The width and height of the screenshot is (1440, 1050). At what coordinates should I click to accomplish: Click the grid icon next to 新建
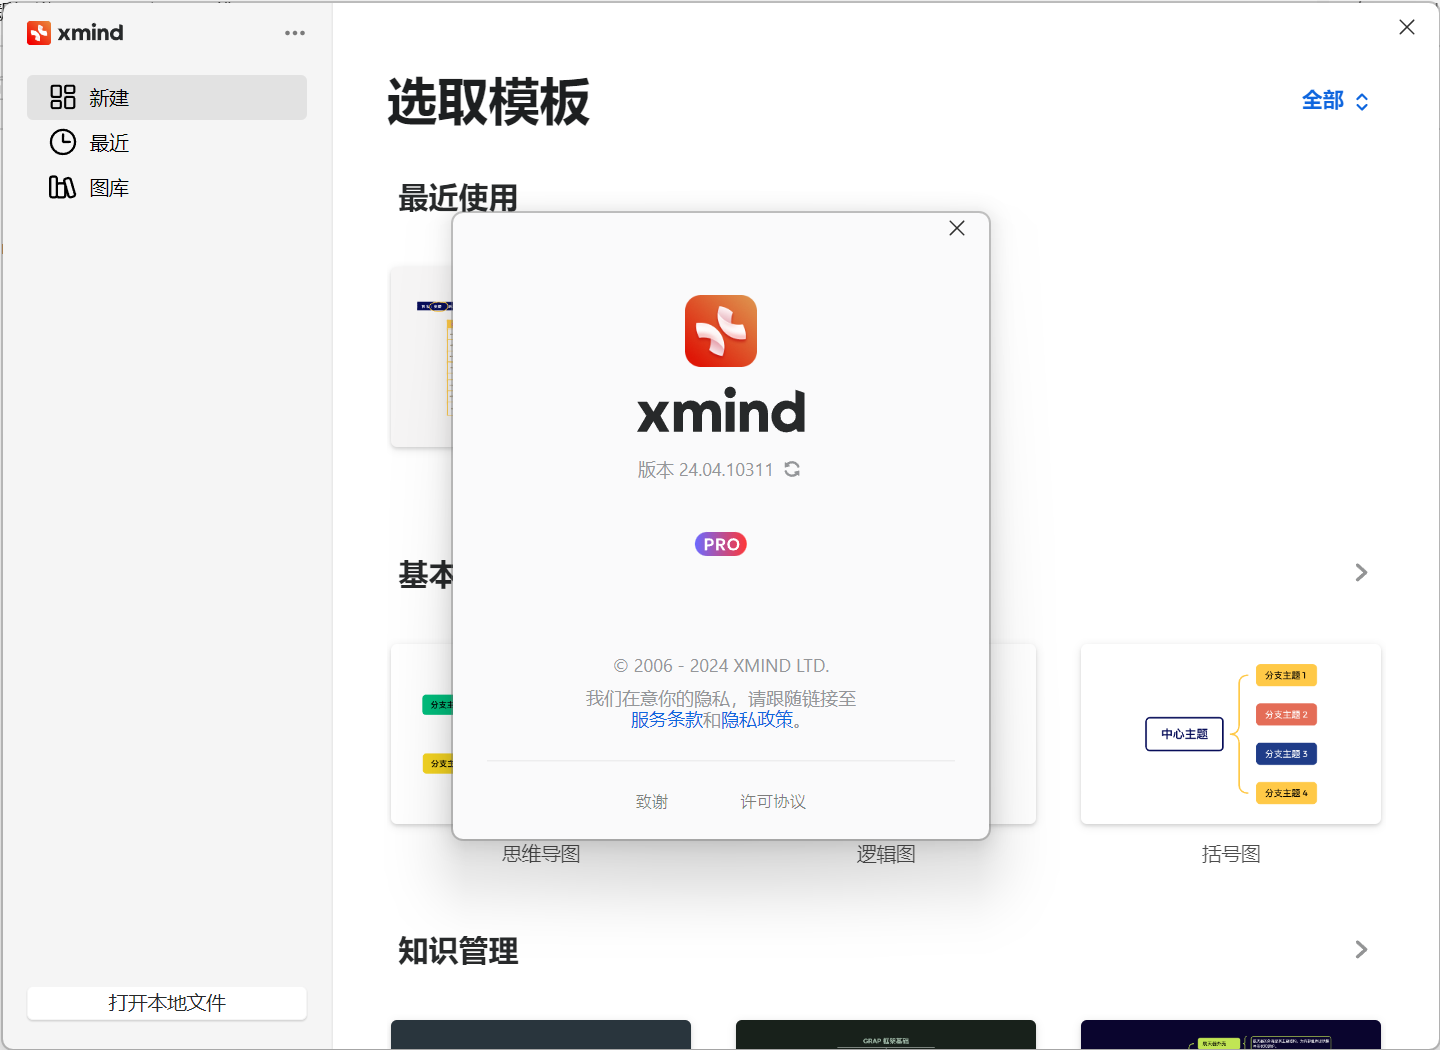coord(63,97)
